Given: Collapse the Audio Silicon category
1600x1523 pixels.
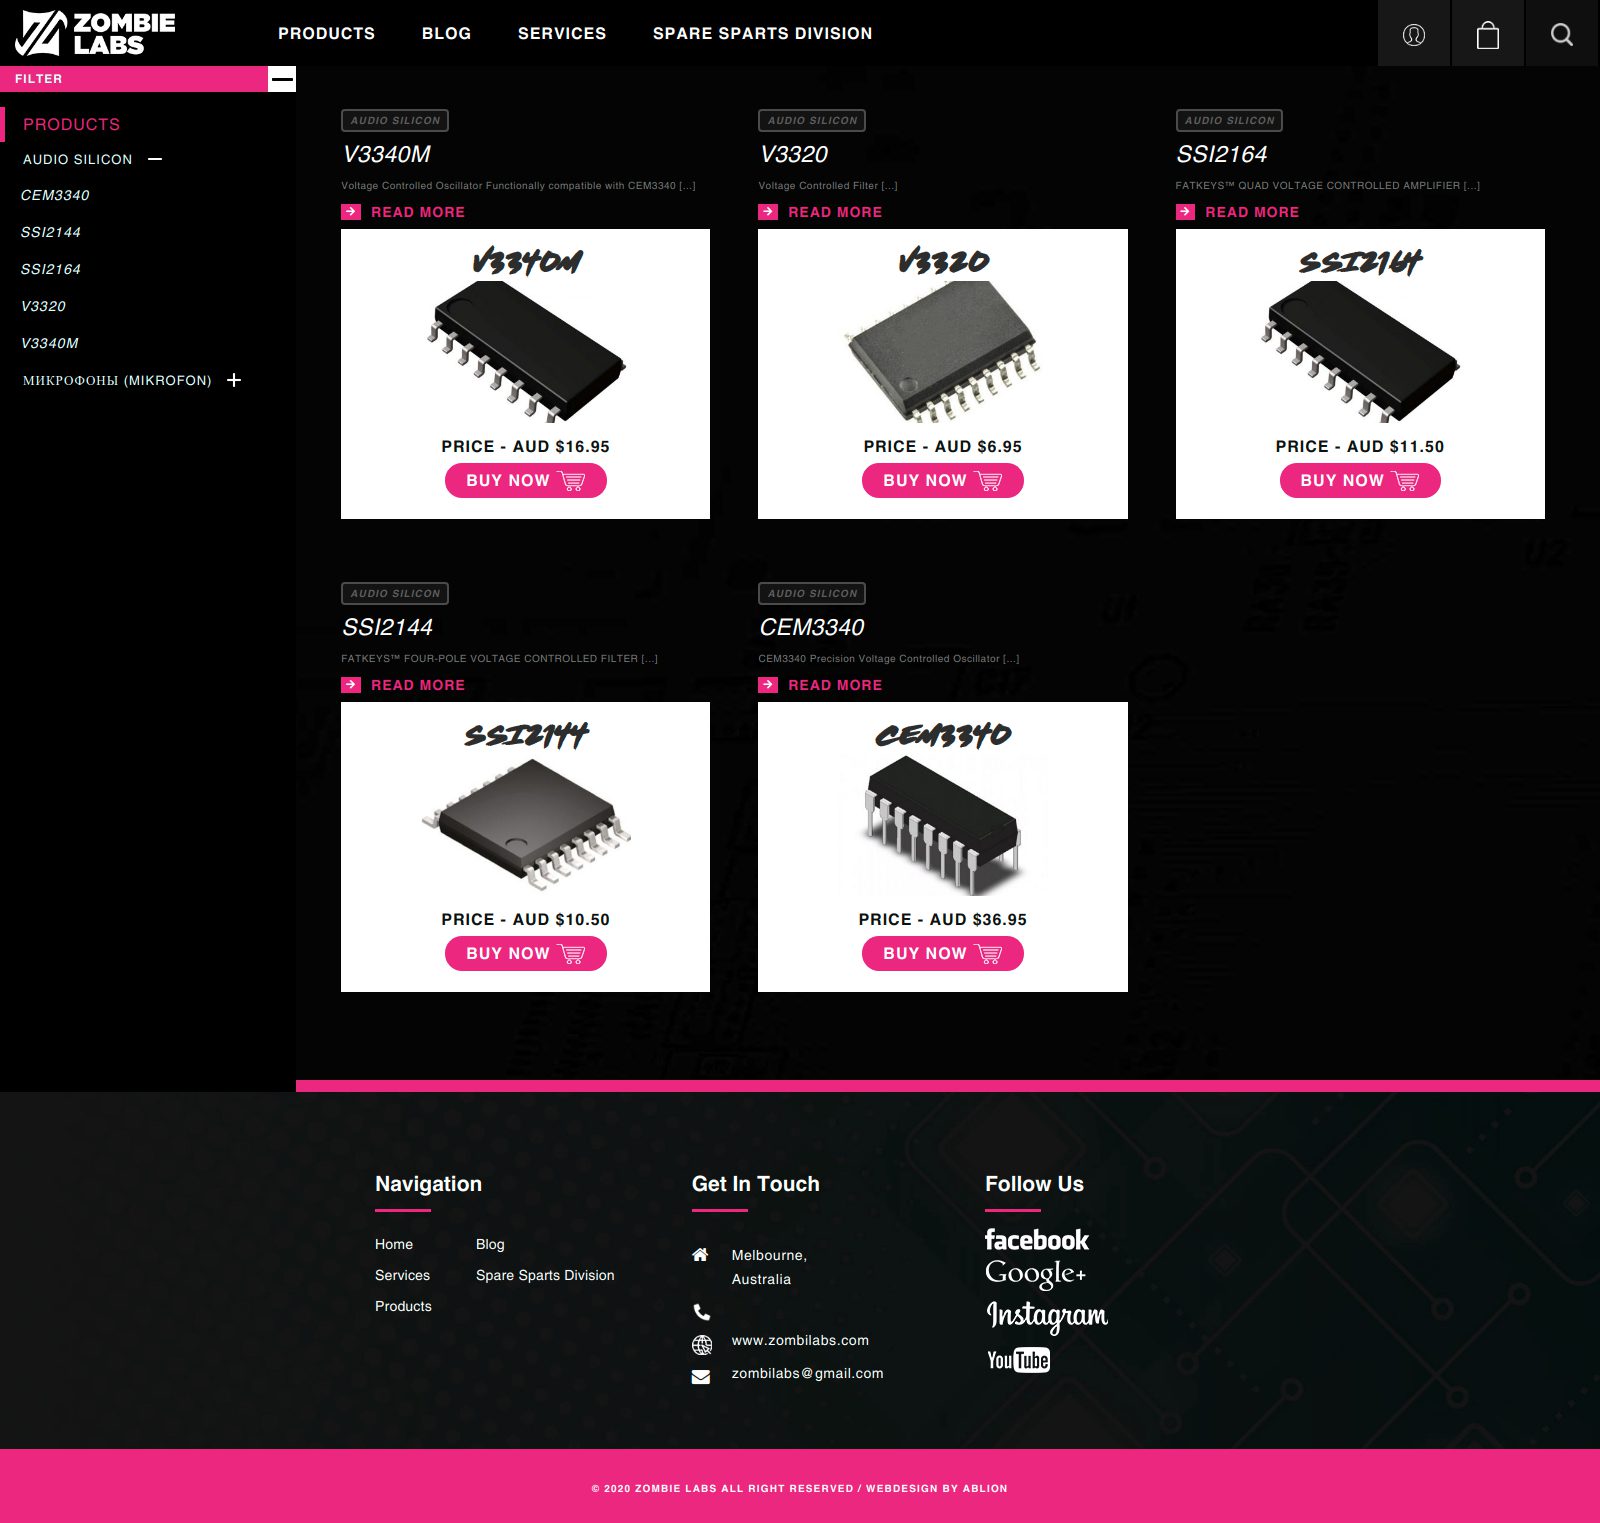Looking at the screenshot, I should (155, 159).
